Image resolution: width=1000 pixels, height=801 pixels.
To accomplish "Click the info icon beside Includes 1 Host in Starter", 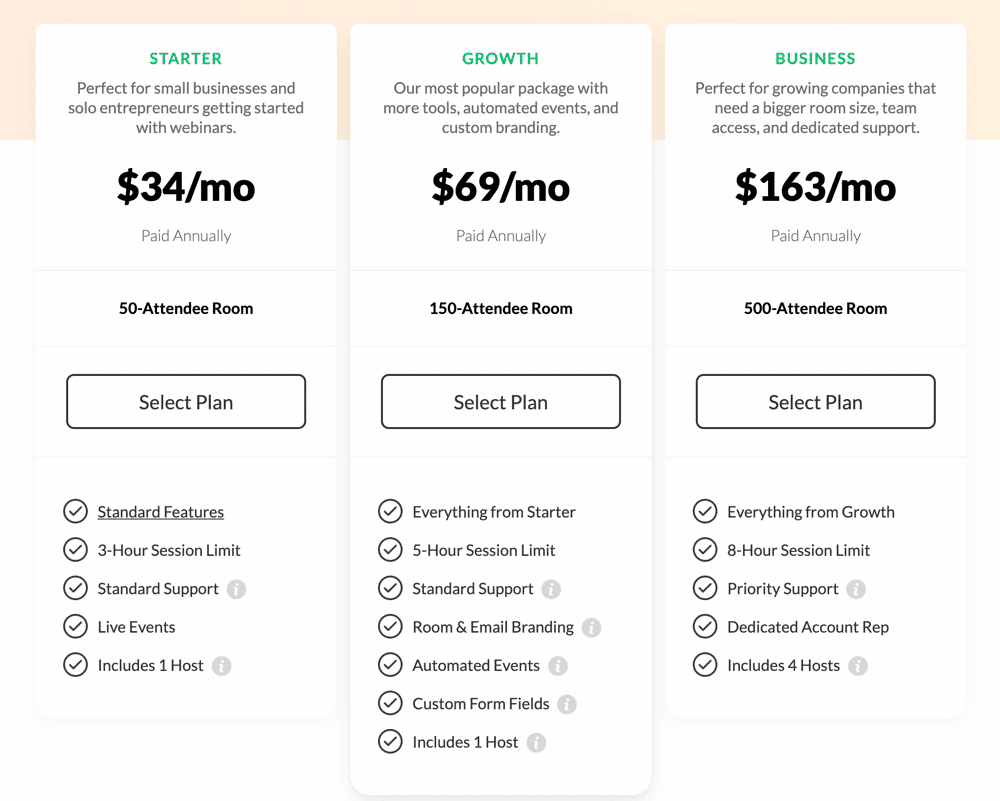I will tap(222, 665).
